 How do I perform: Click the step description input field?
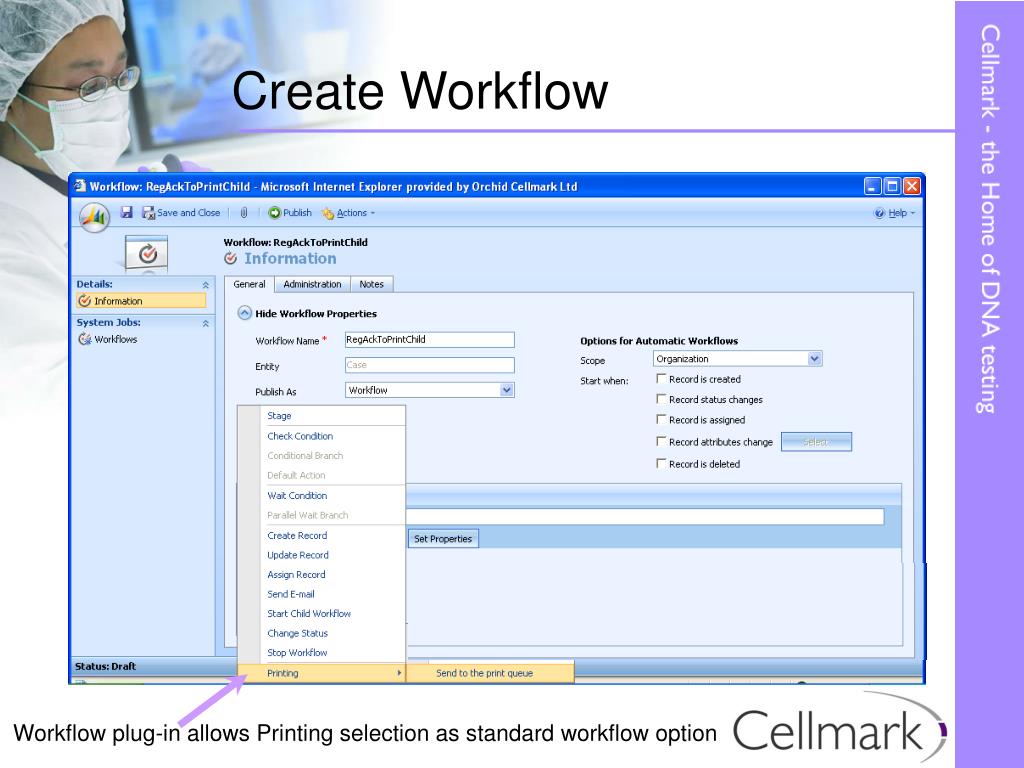(645, 517)
